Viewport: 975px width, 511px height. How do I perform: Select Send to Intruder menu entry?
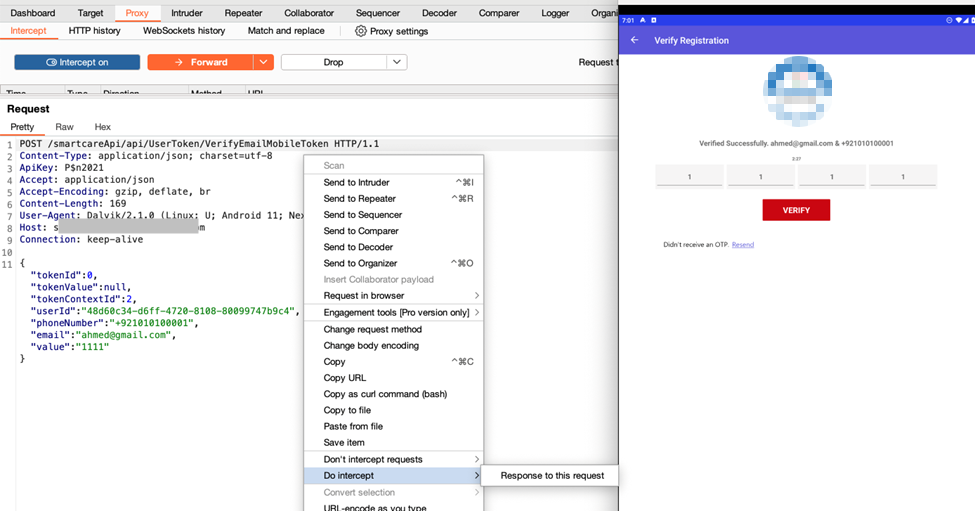(x=356, y=182)
